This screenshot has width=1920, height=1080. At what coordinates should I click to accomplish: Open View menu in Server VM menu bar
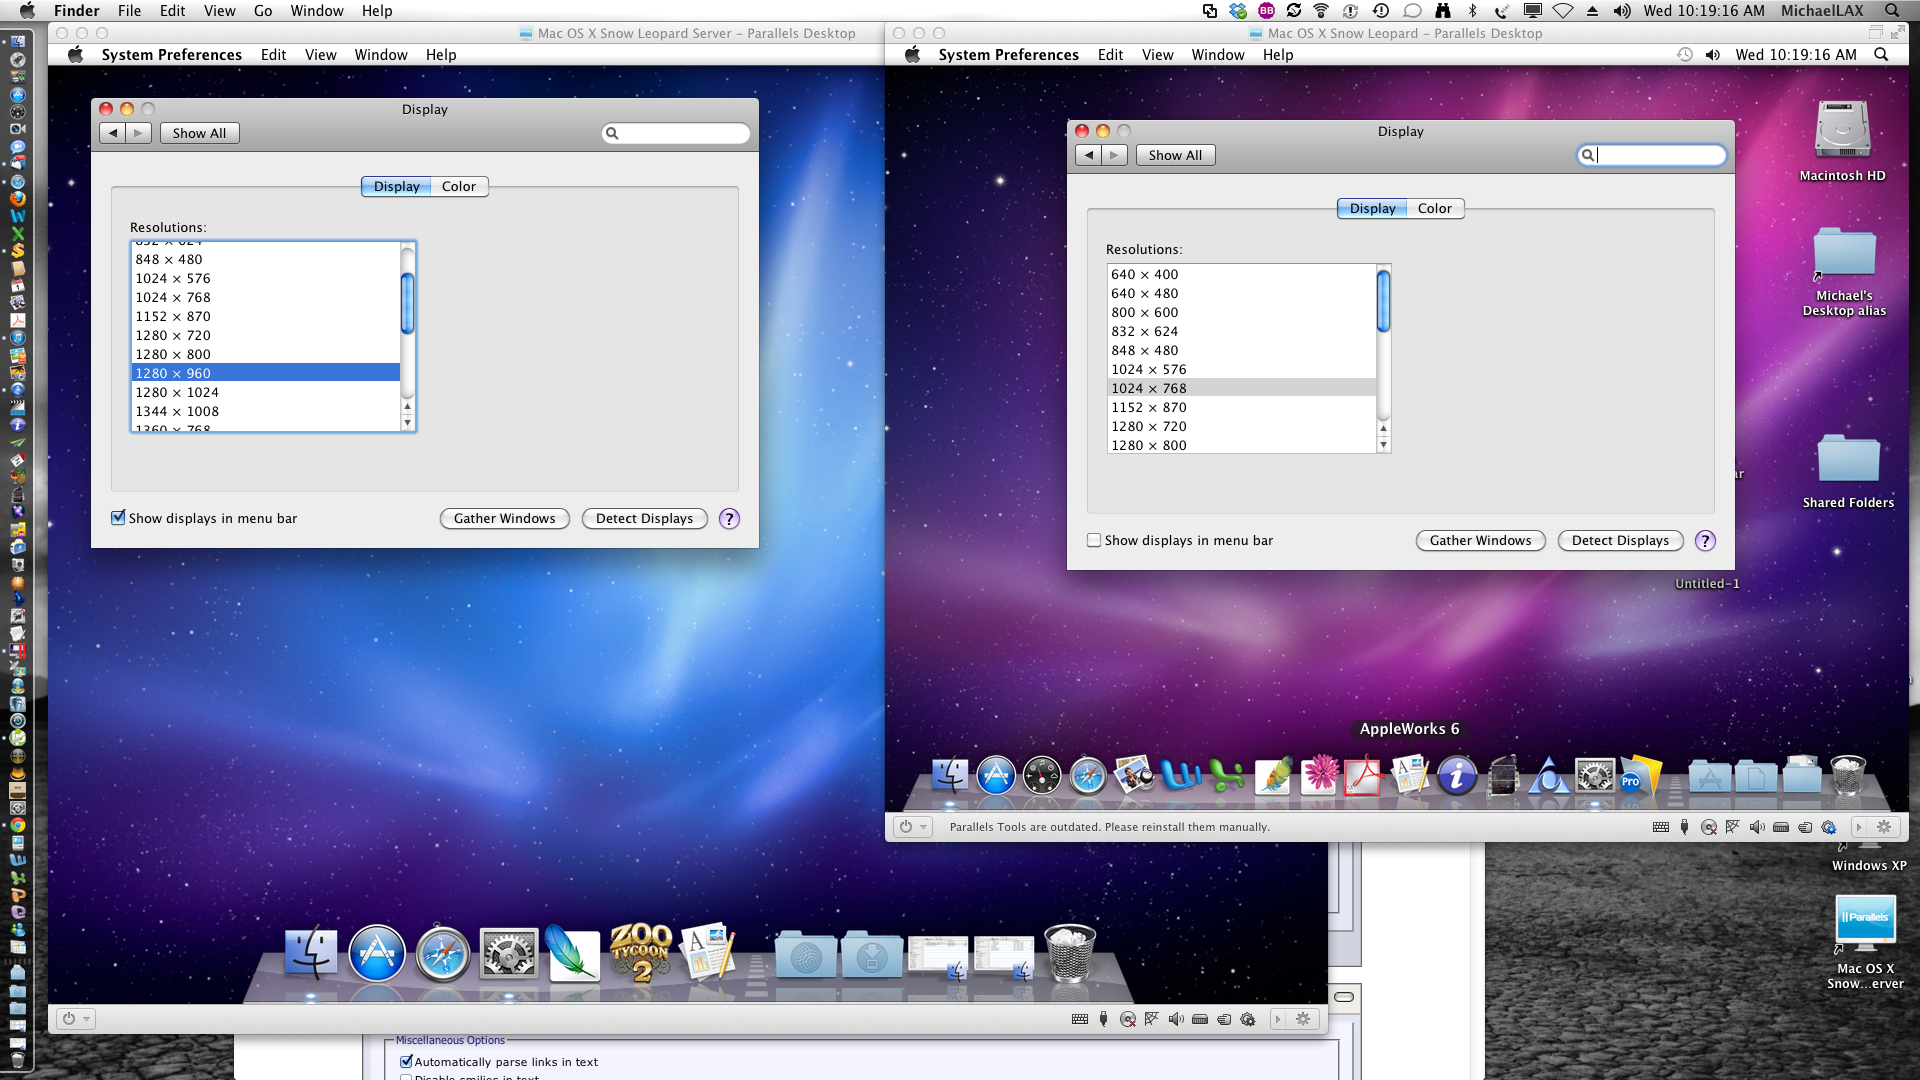pos(320,55)
